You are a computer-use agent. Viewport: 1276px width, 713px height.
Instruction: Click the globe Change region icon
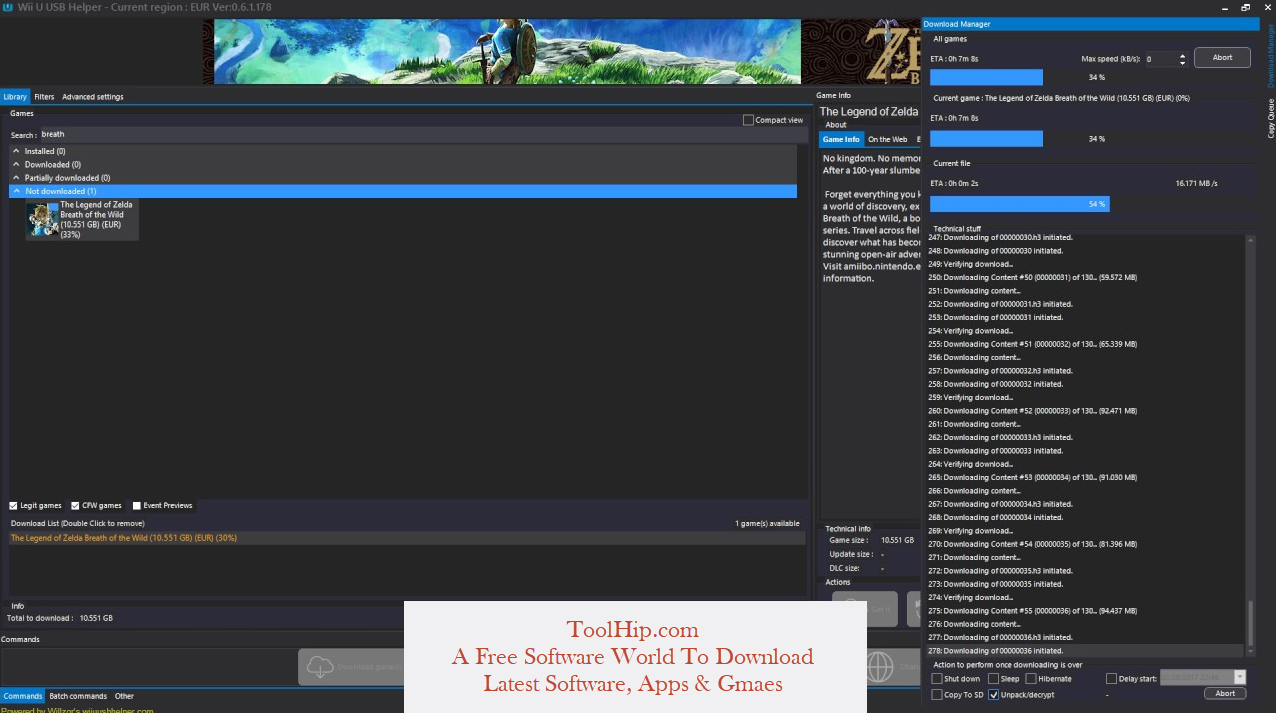(x=879, y=666)
